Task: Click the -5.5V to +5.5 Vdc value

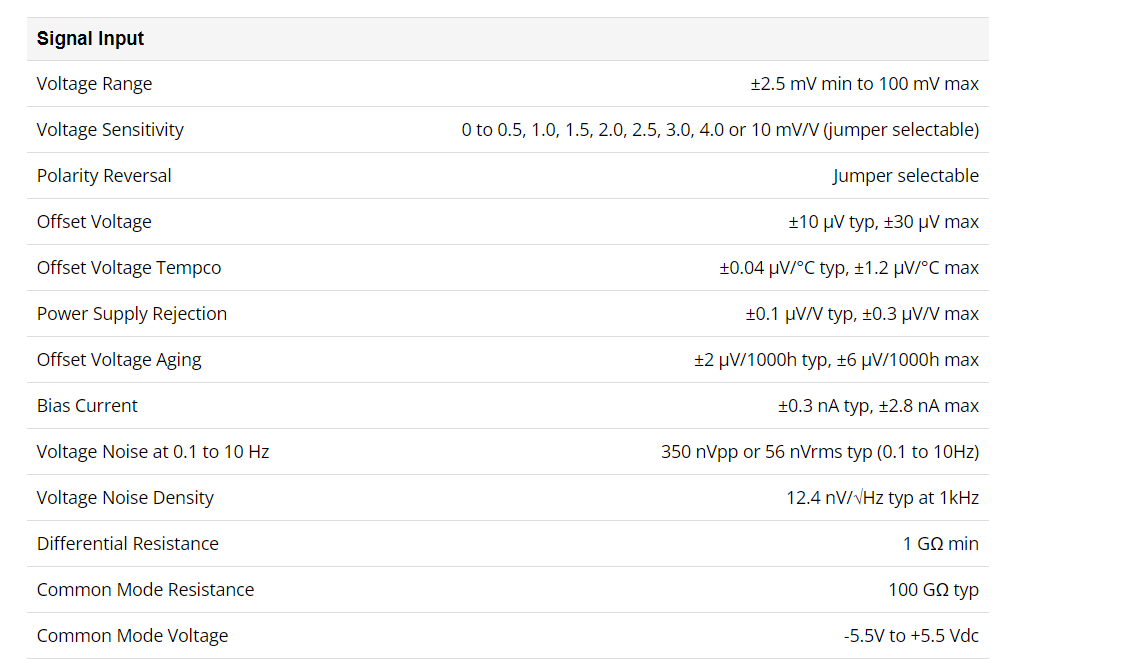Action: coord(911,635)
